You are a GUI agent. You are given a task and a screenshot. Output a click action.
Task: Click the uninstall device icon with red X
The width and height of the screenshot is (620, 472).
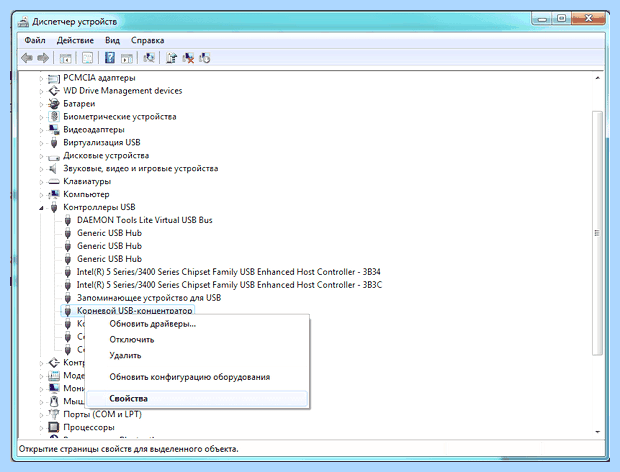[x=188, y=58]
